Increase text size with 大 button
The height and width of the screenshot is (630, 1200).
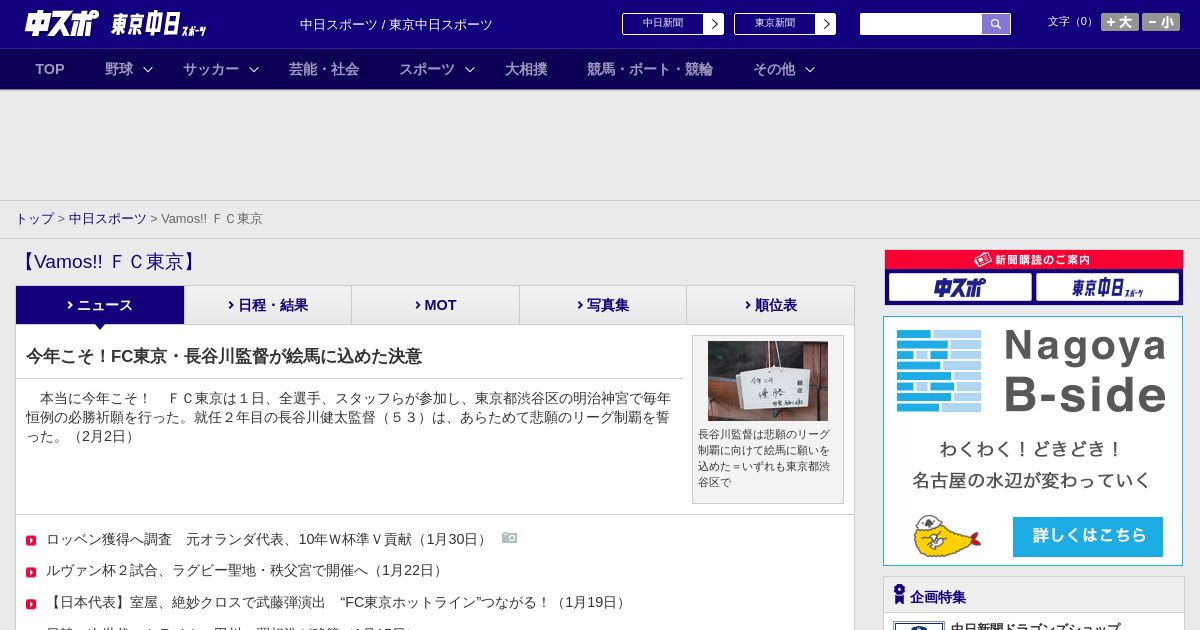[1120, 22]
